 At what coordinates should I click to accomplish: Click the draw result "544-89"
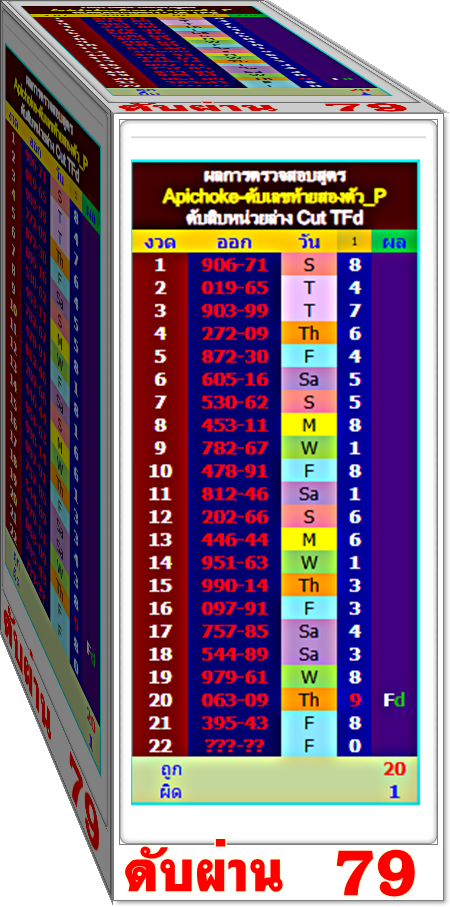234,654
